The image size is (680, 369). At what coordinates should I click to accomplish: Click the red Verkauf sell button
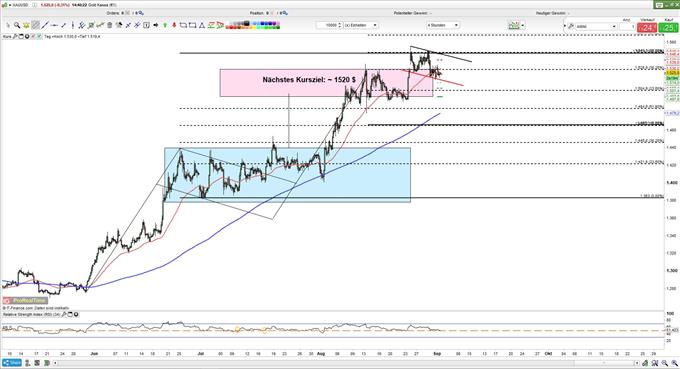[x=647, y=27]
